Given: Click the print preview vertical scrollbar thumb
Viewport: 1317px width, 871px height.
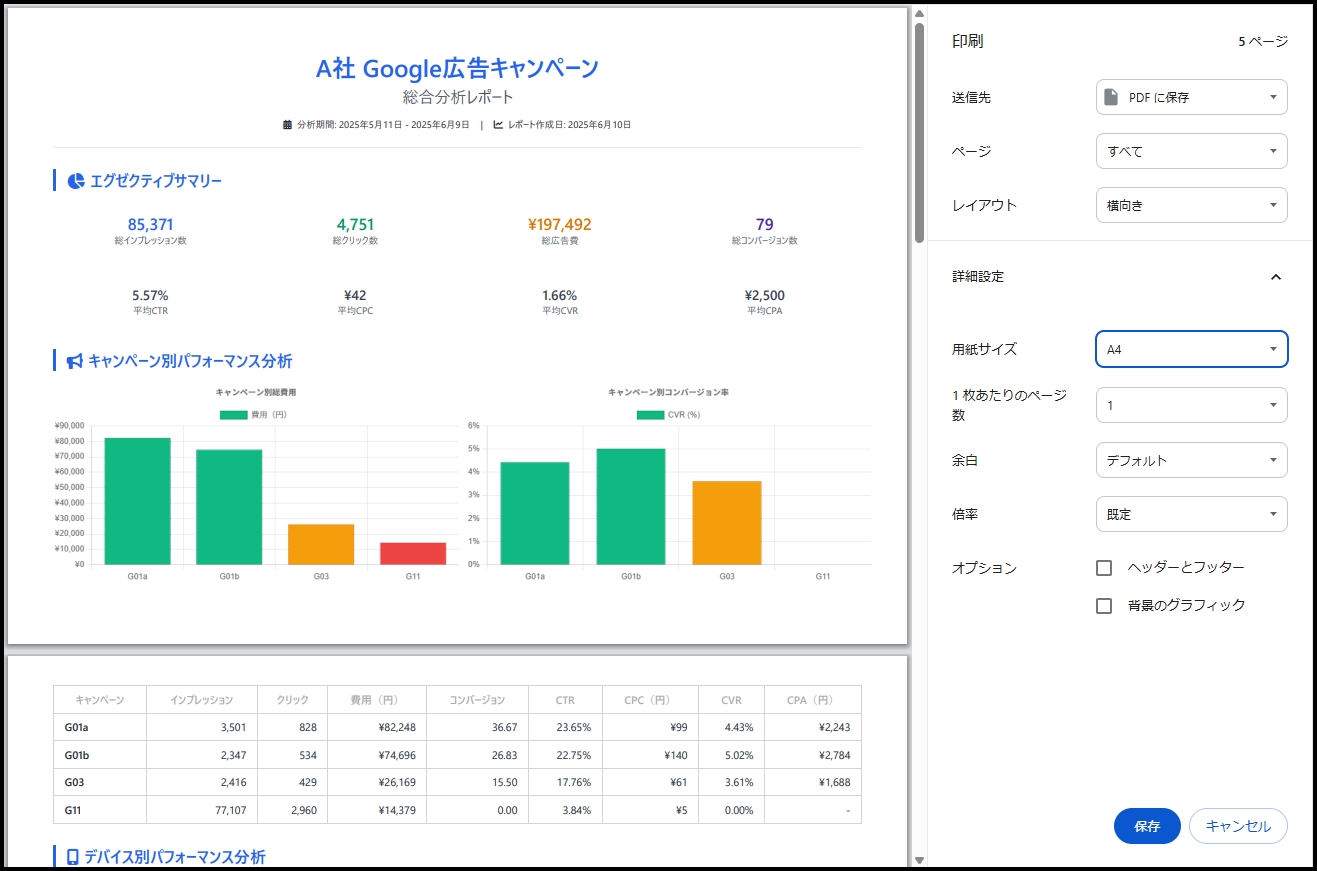Looking at the screenshot, I should pyautogui.click(x=918, y=132).
